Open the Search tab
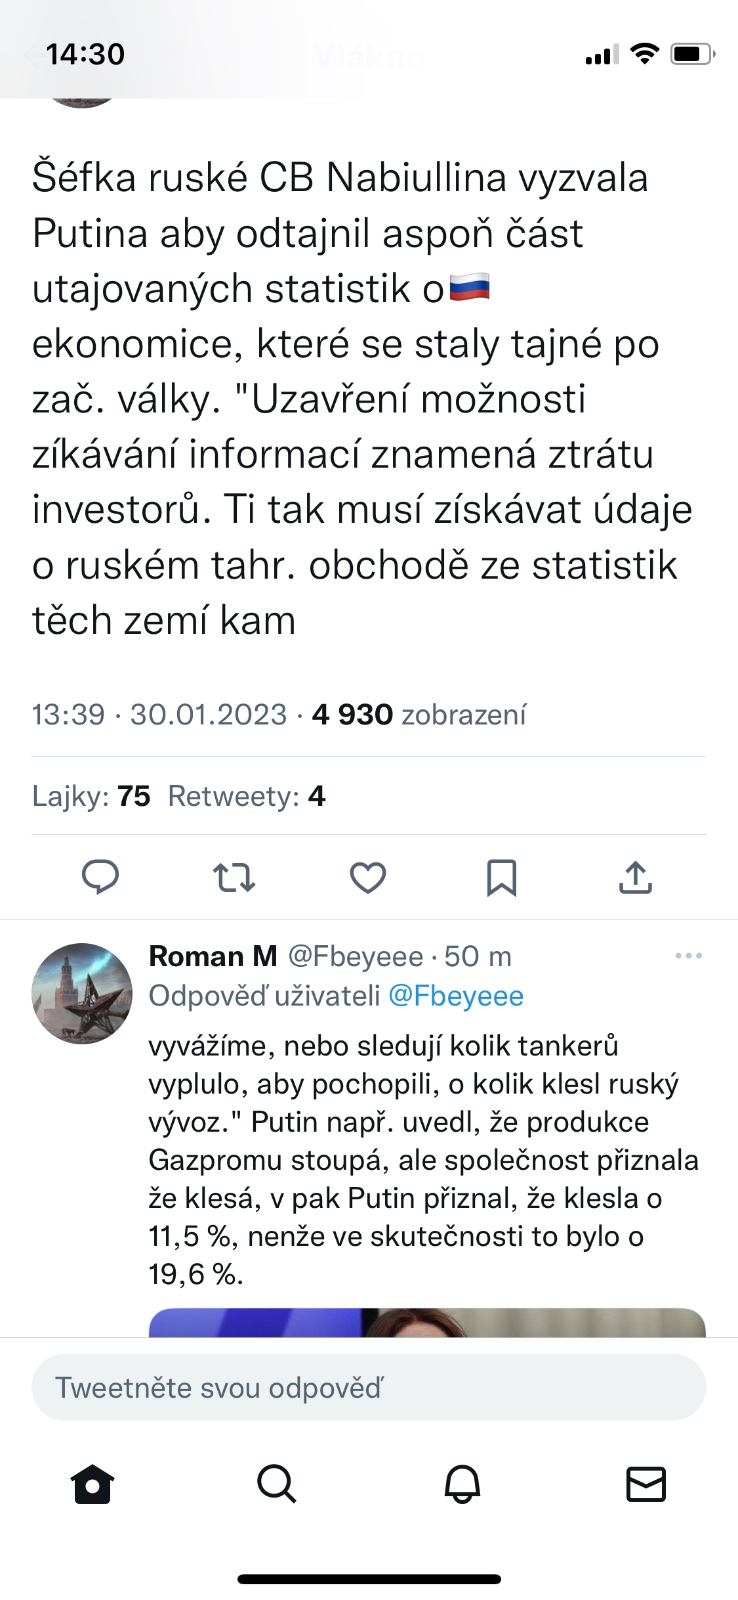 pyautogui.click(x=277, y=1484)
